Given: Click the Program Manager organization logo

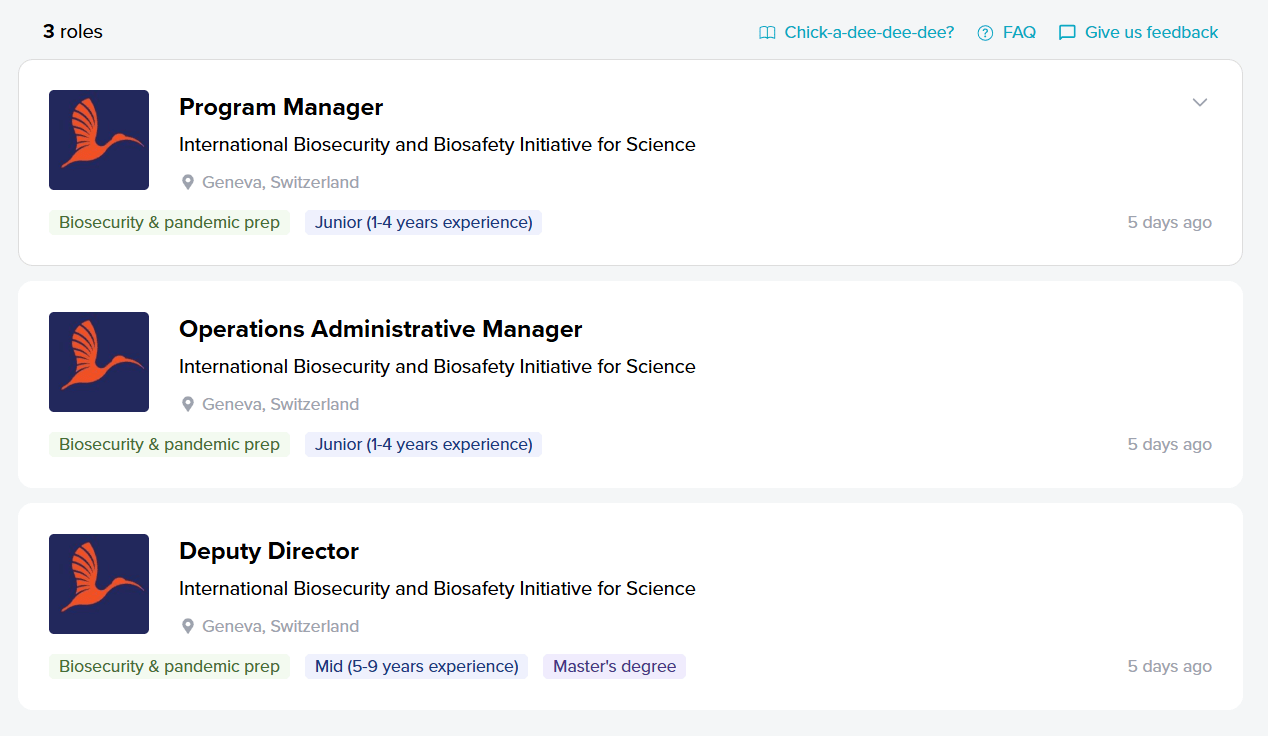Looking at the screenshot, I should [99, 140].
